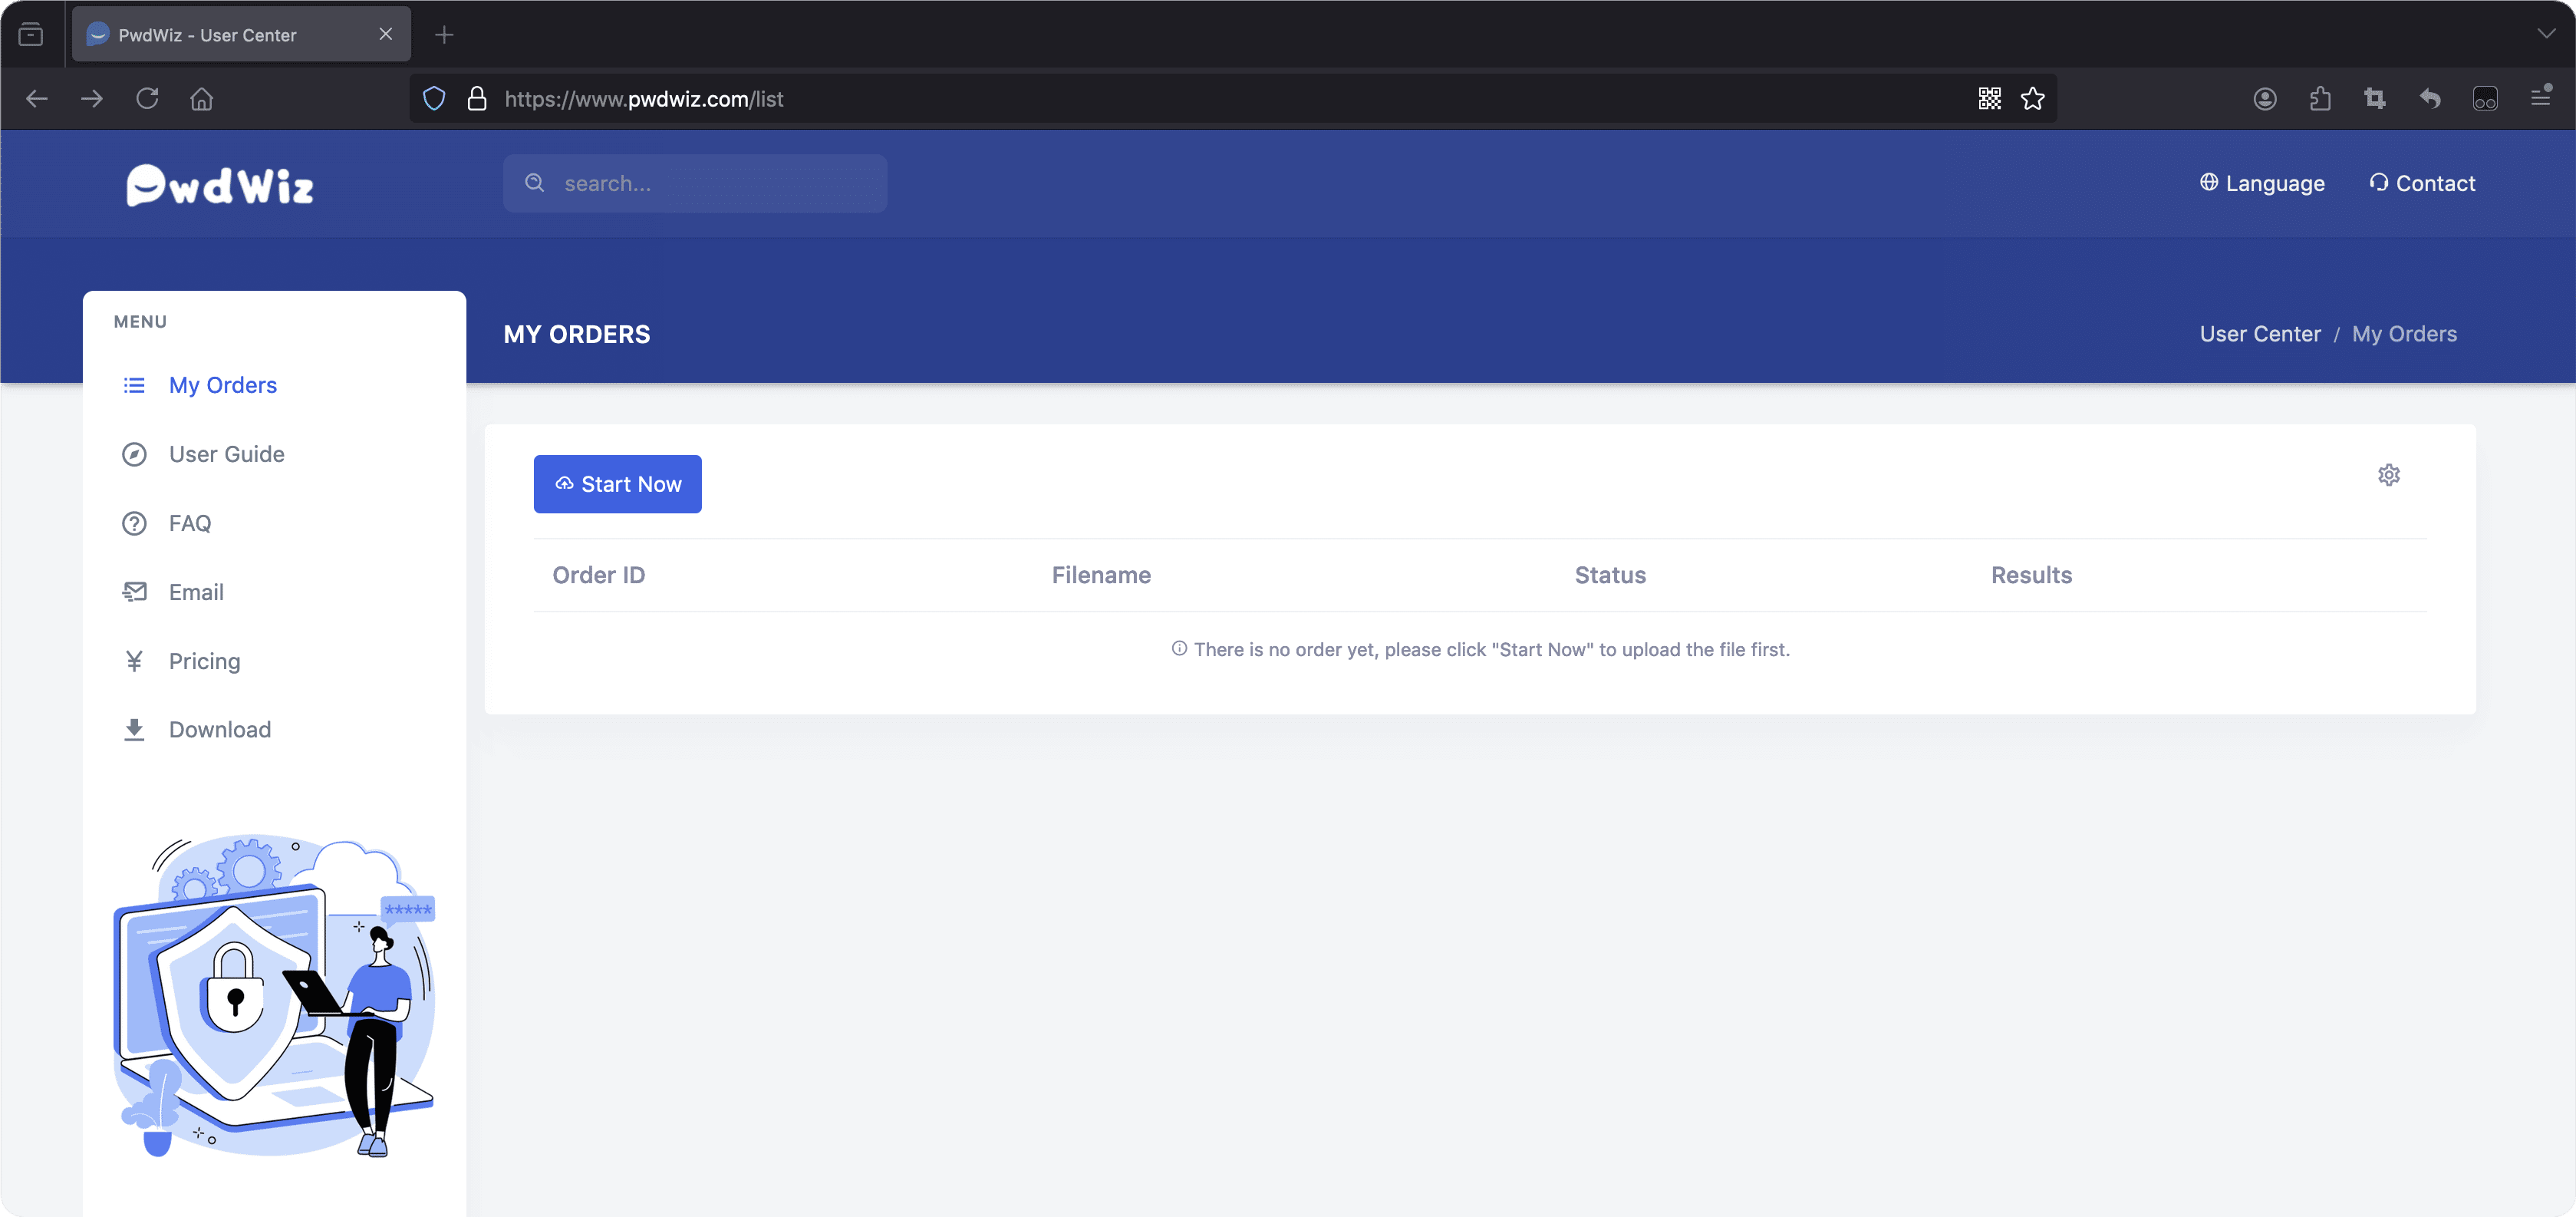This screenshot has height=1217, width=2576.
Task: Click the Contact link in header
Action: [2422, 183]
